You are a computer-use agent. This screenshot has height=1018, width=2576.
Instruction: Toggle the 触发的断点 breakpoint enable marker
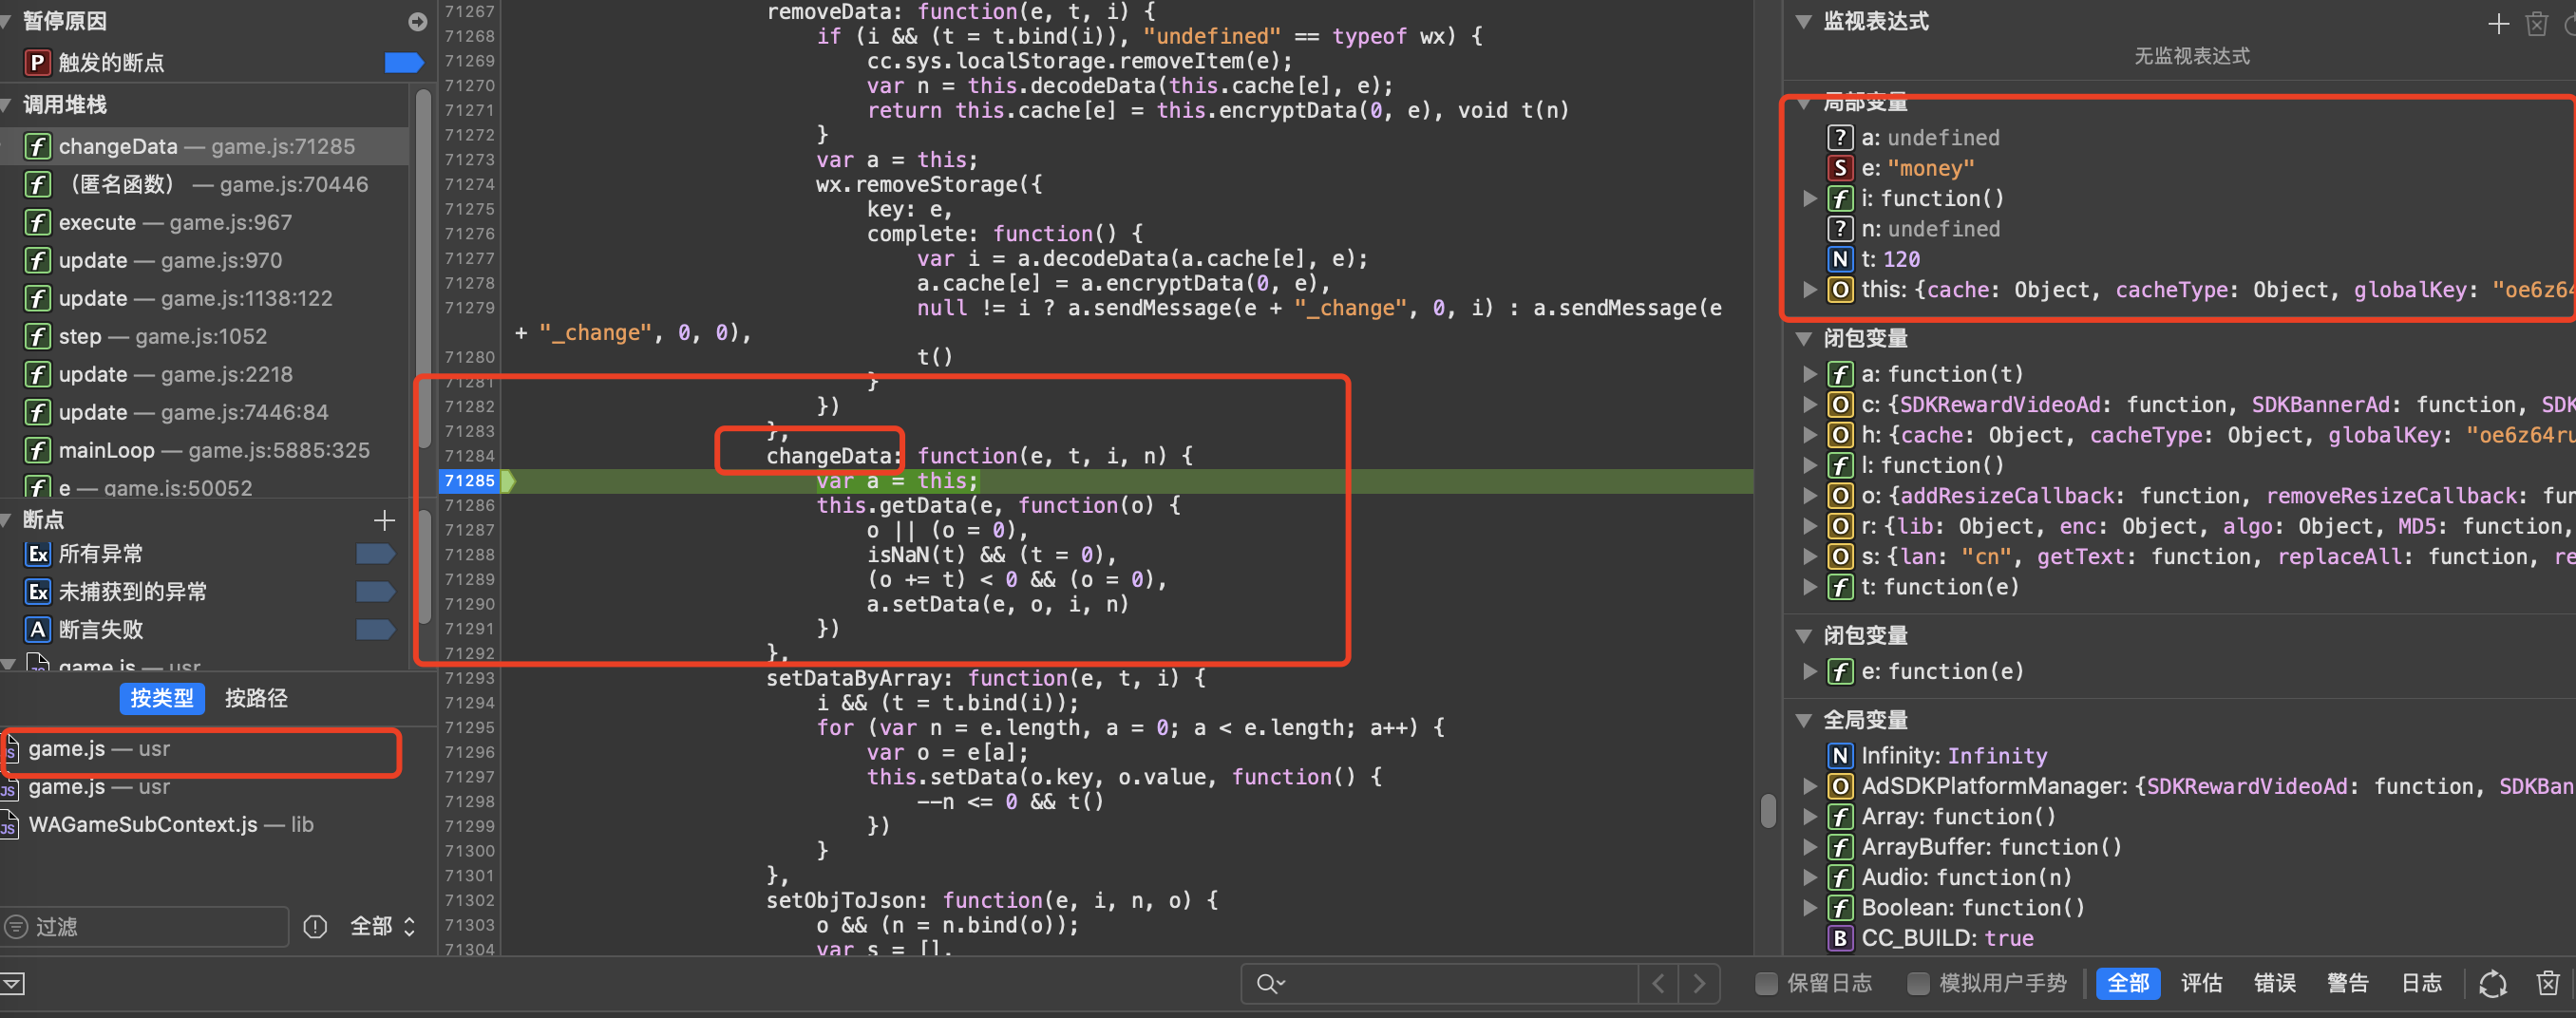pyautogui.click(x=404, y=63)
